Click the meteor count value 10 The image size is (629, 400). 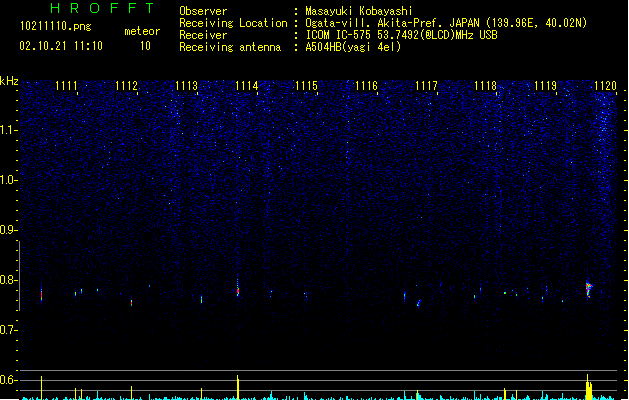tap(145, 46)
